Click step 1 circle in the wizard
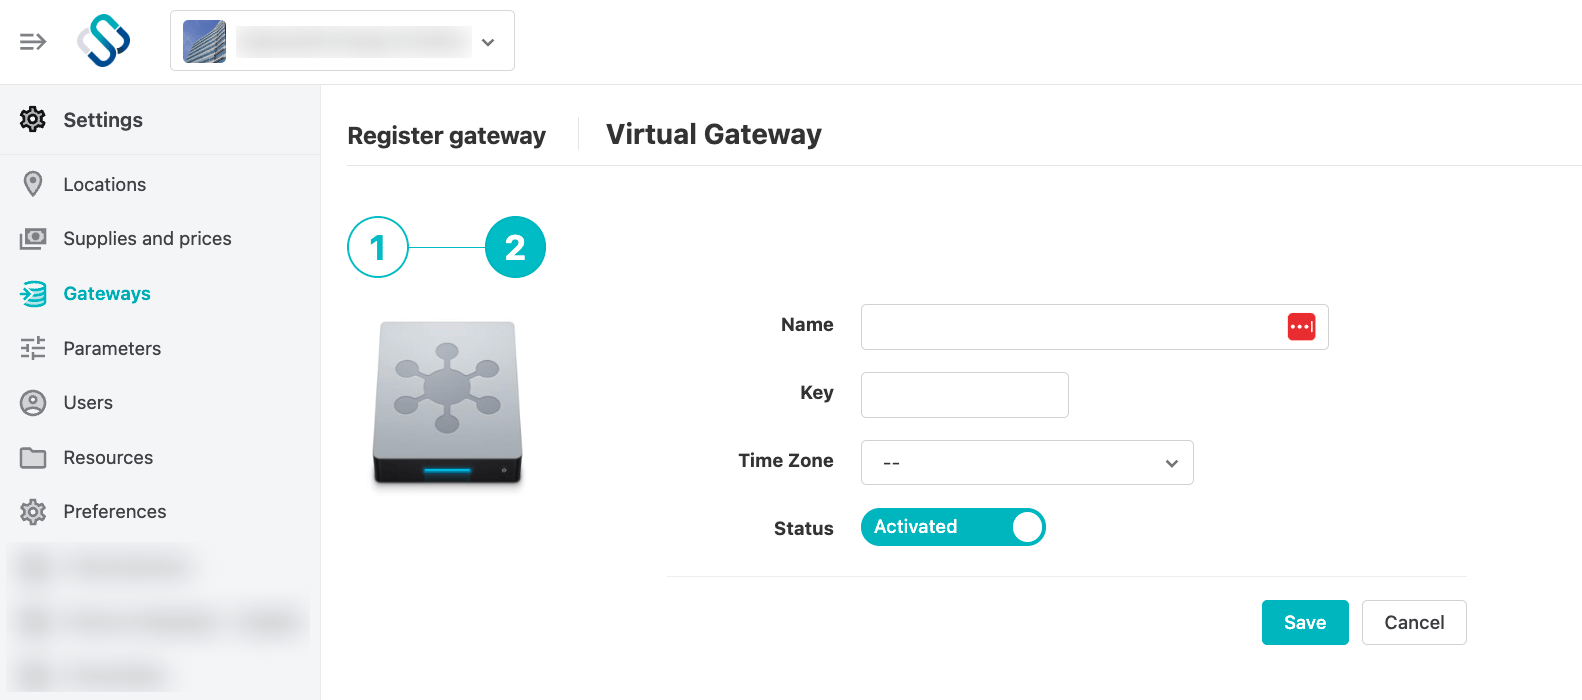The image size is (1582, 700). click(377, 247)
